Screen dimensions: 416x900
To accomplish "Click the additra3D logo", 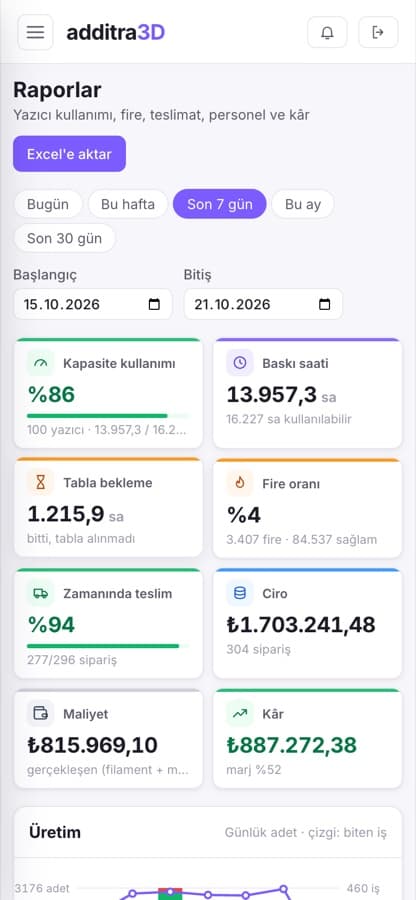I will click(x=115, y=32).
